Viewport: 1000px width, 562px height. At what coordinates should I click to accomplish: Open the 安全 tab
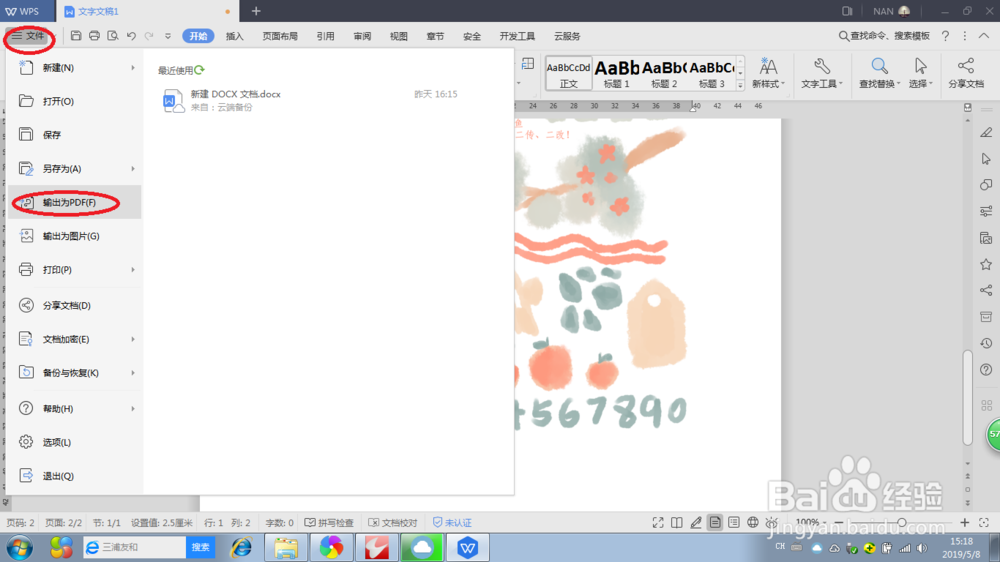click(472, 36)
